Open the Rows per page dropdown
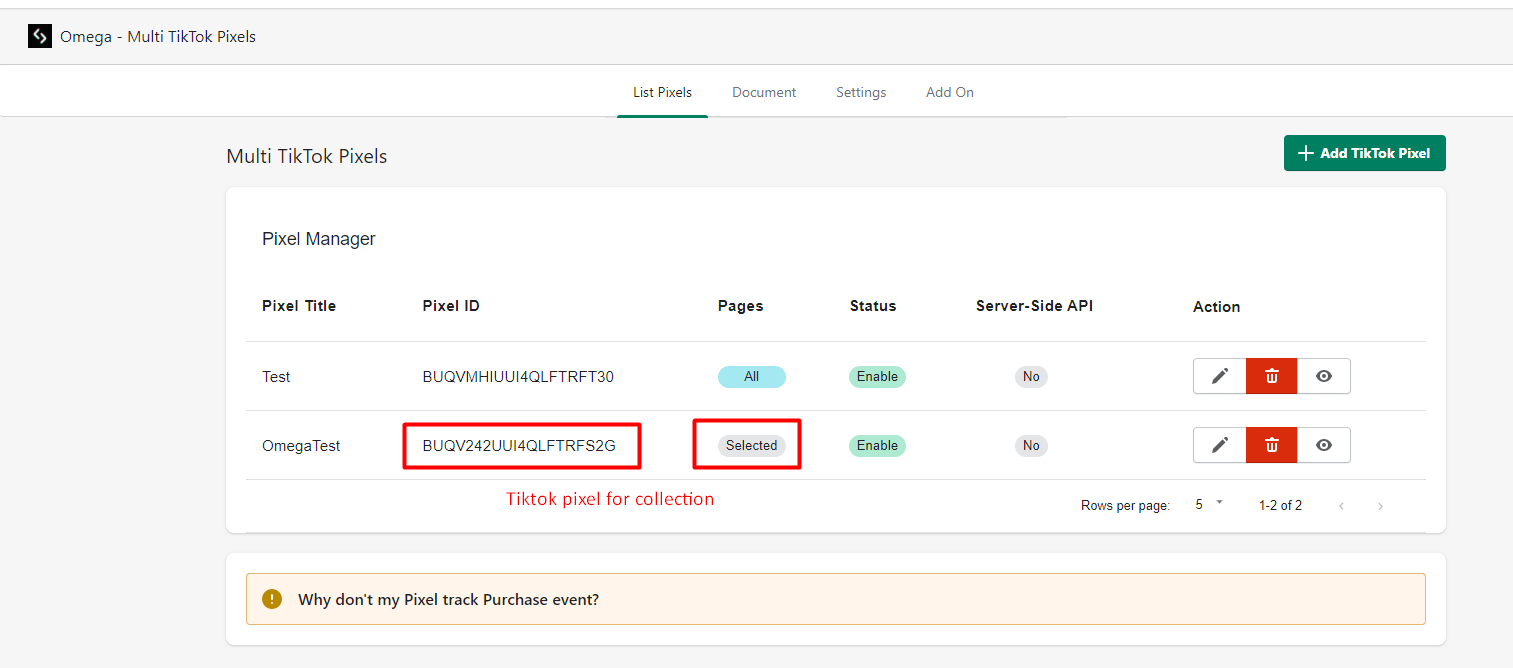 [x=1209, y=505]
